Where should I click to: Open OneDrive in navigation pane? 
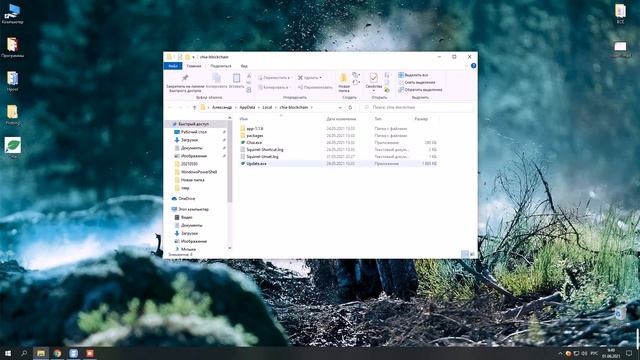coord(187,198)
